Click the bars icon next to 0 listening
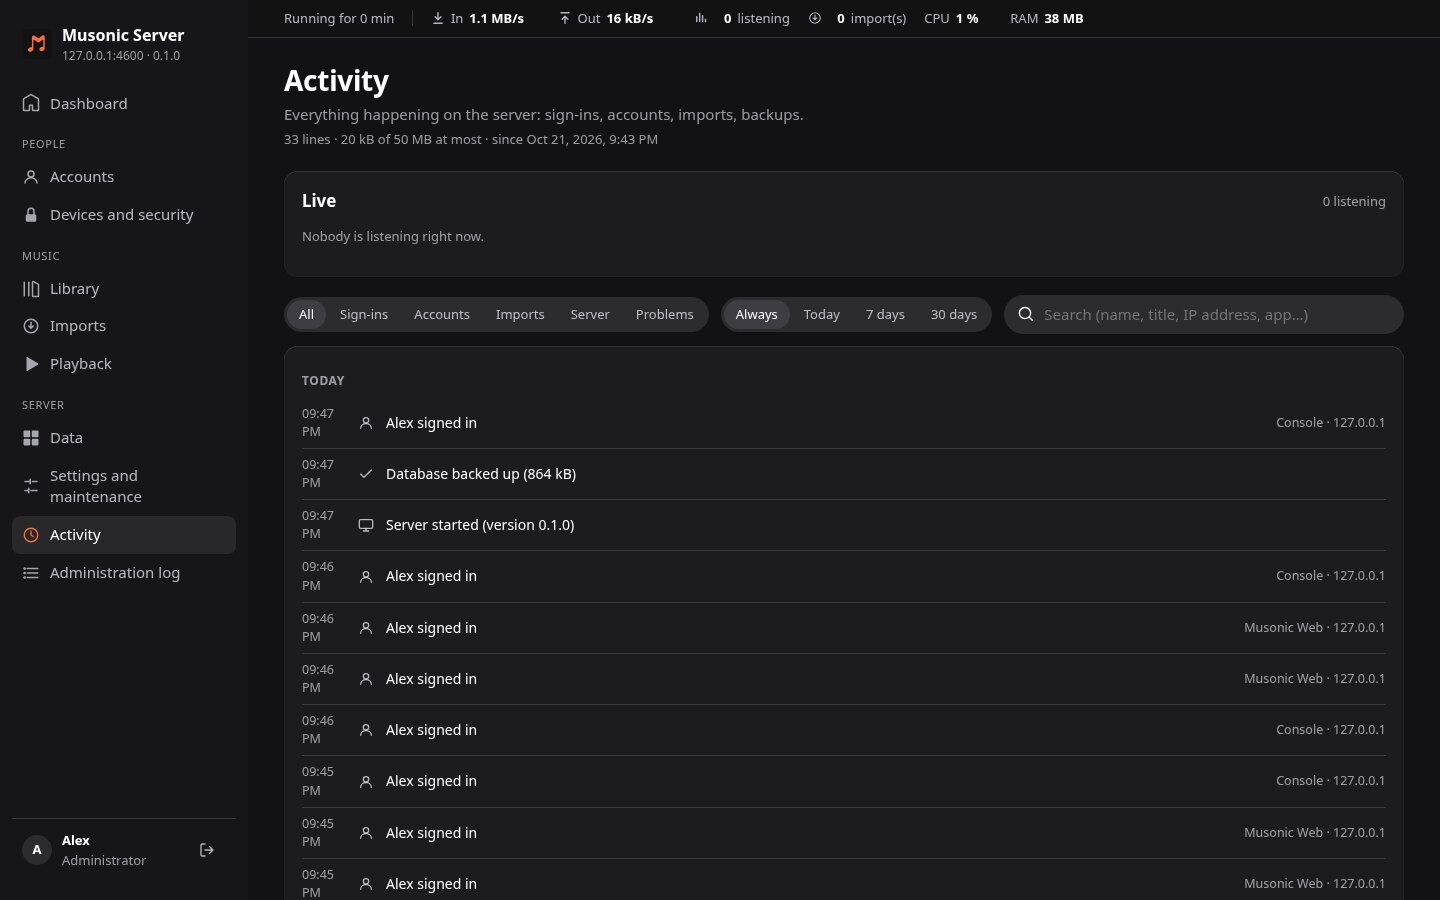1440x900 pixels. 701,18
